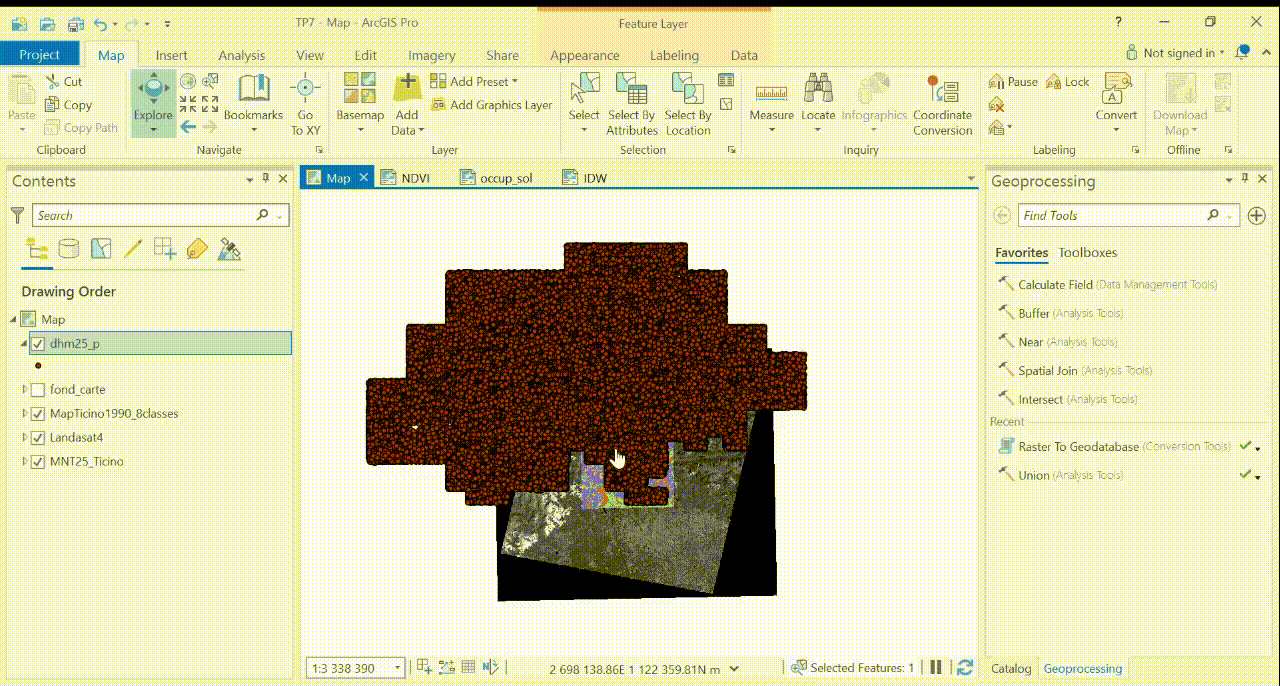Screen dimensions: 1280x686
Task: Expand the MNT25_Ticino layer
Action: pyautogui.click(x=25, y=462)
